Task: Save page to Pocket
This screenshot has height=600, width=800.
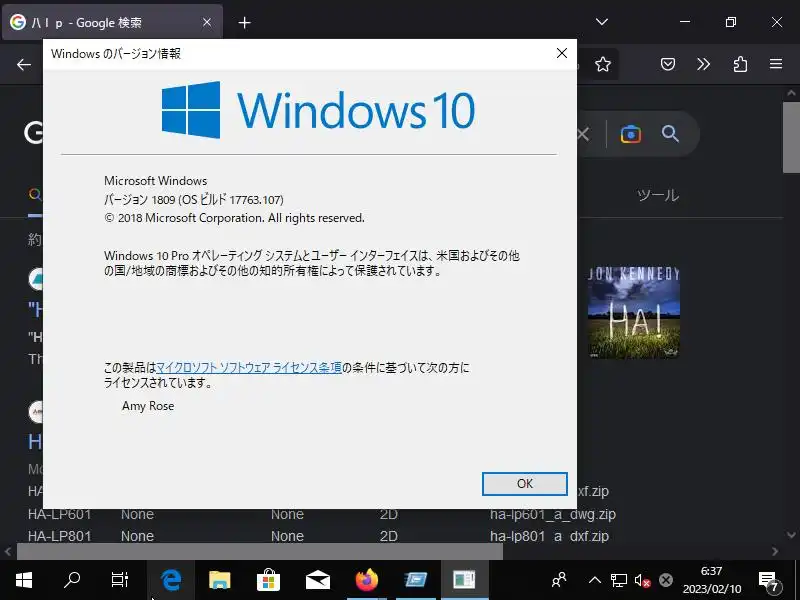Action: [x=668, y=64]
